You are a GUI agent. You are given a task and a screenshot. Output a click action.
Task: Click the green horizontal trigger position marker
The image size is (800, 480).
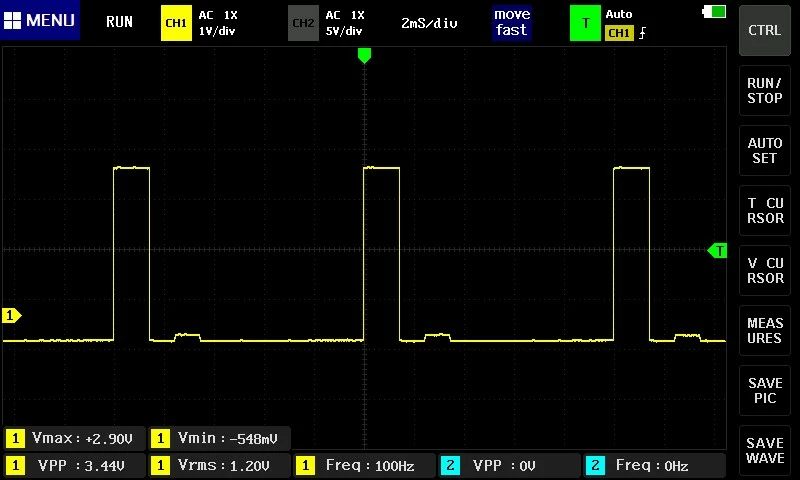[364, 55]
